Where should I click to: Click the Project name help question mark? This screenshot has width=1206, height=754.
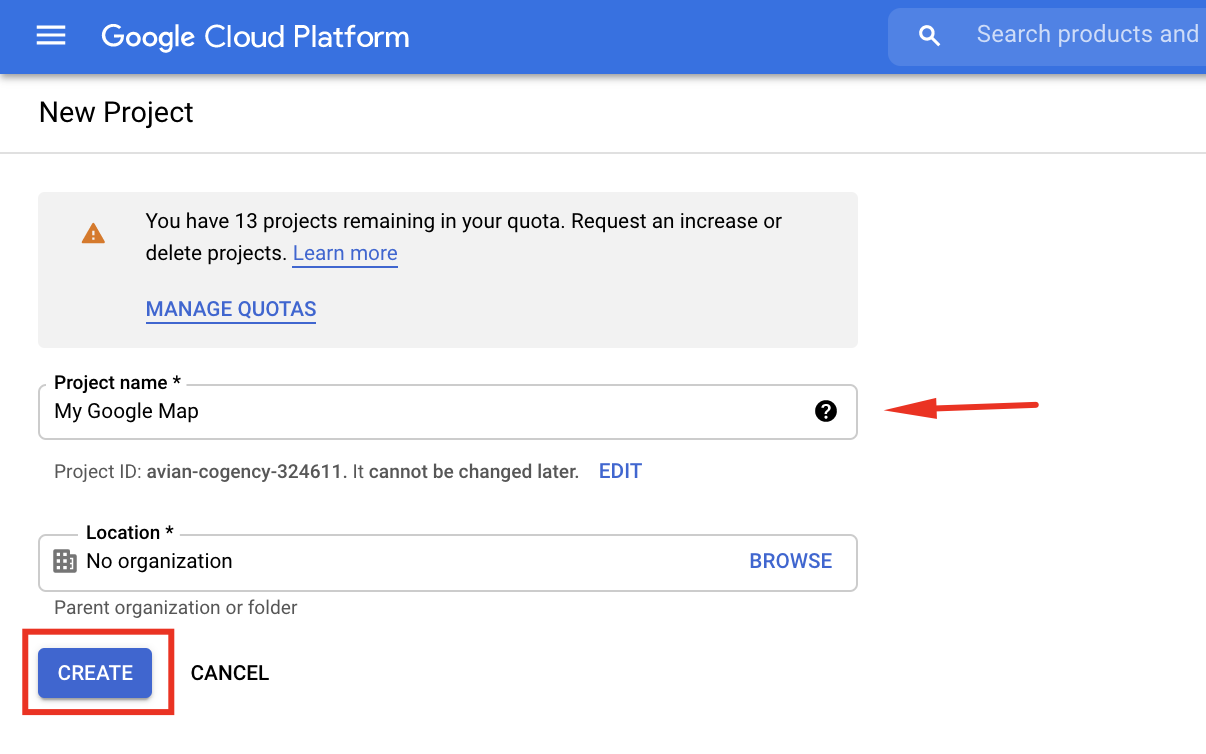pos(825,411)
